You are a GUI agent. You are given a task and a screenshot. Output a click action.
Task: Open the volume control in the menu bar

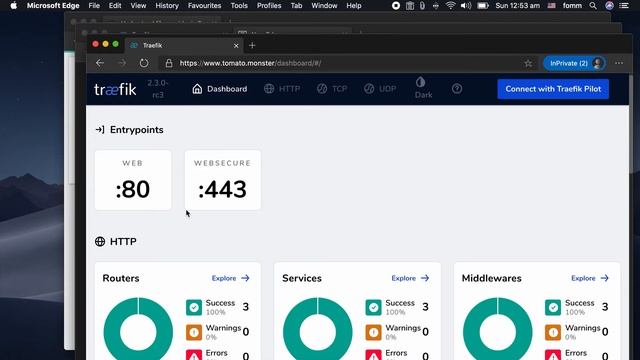pos(466,6)
